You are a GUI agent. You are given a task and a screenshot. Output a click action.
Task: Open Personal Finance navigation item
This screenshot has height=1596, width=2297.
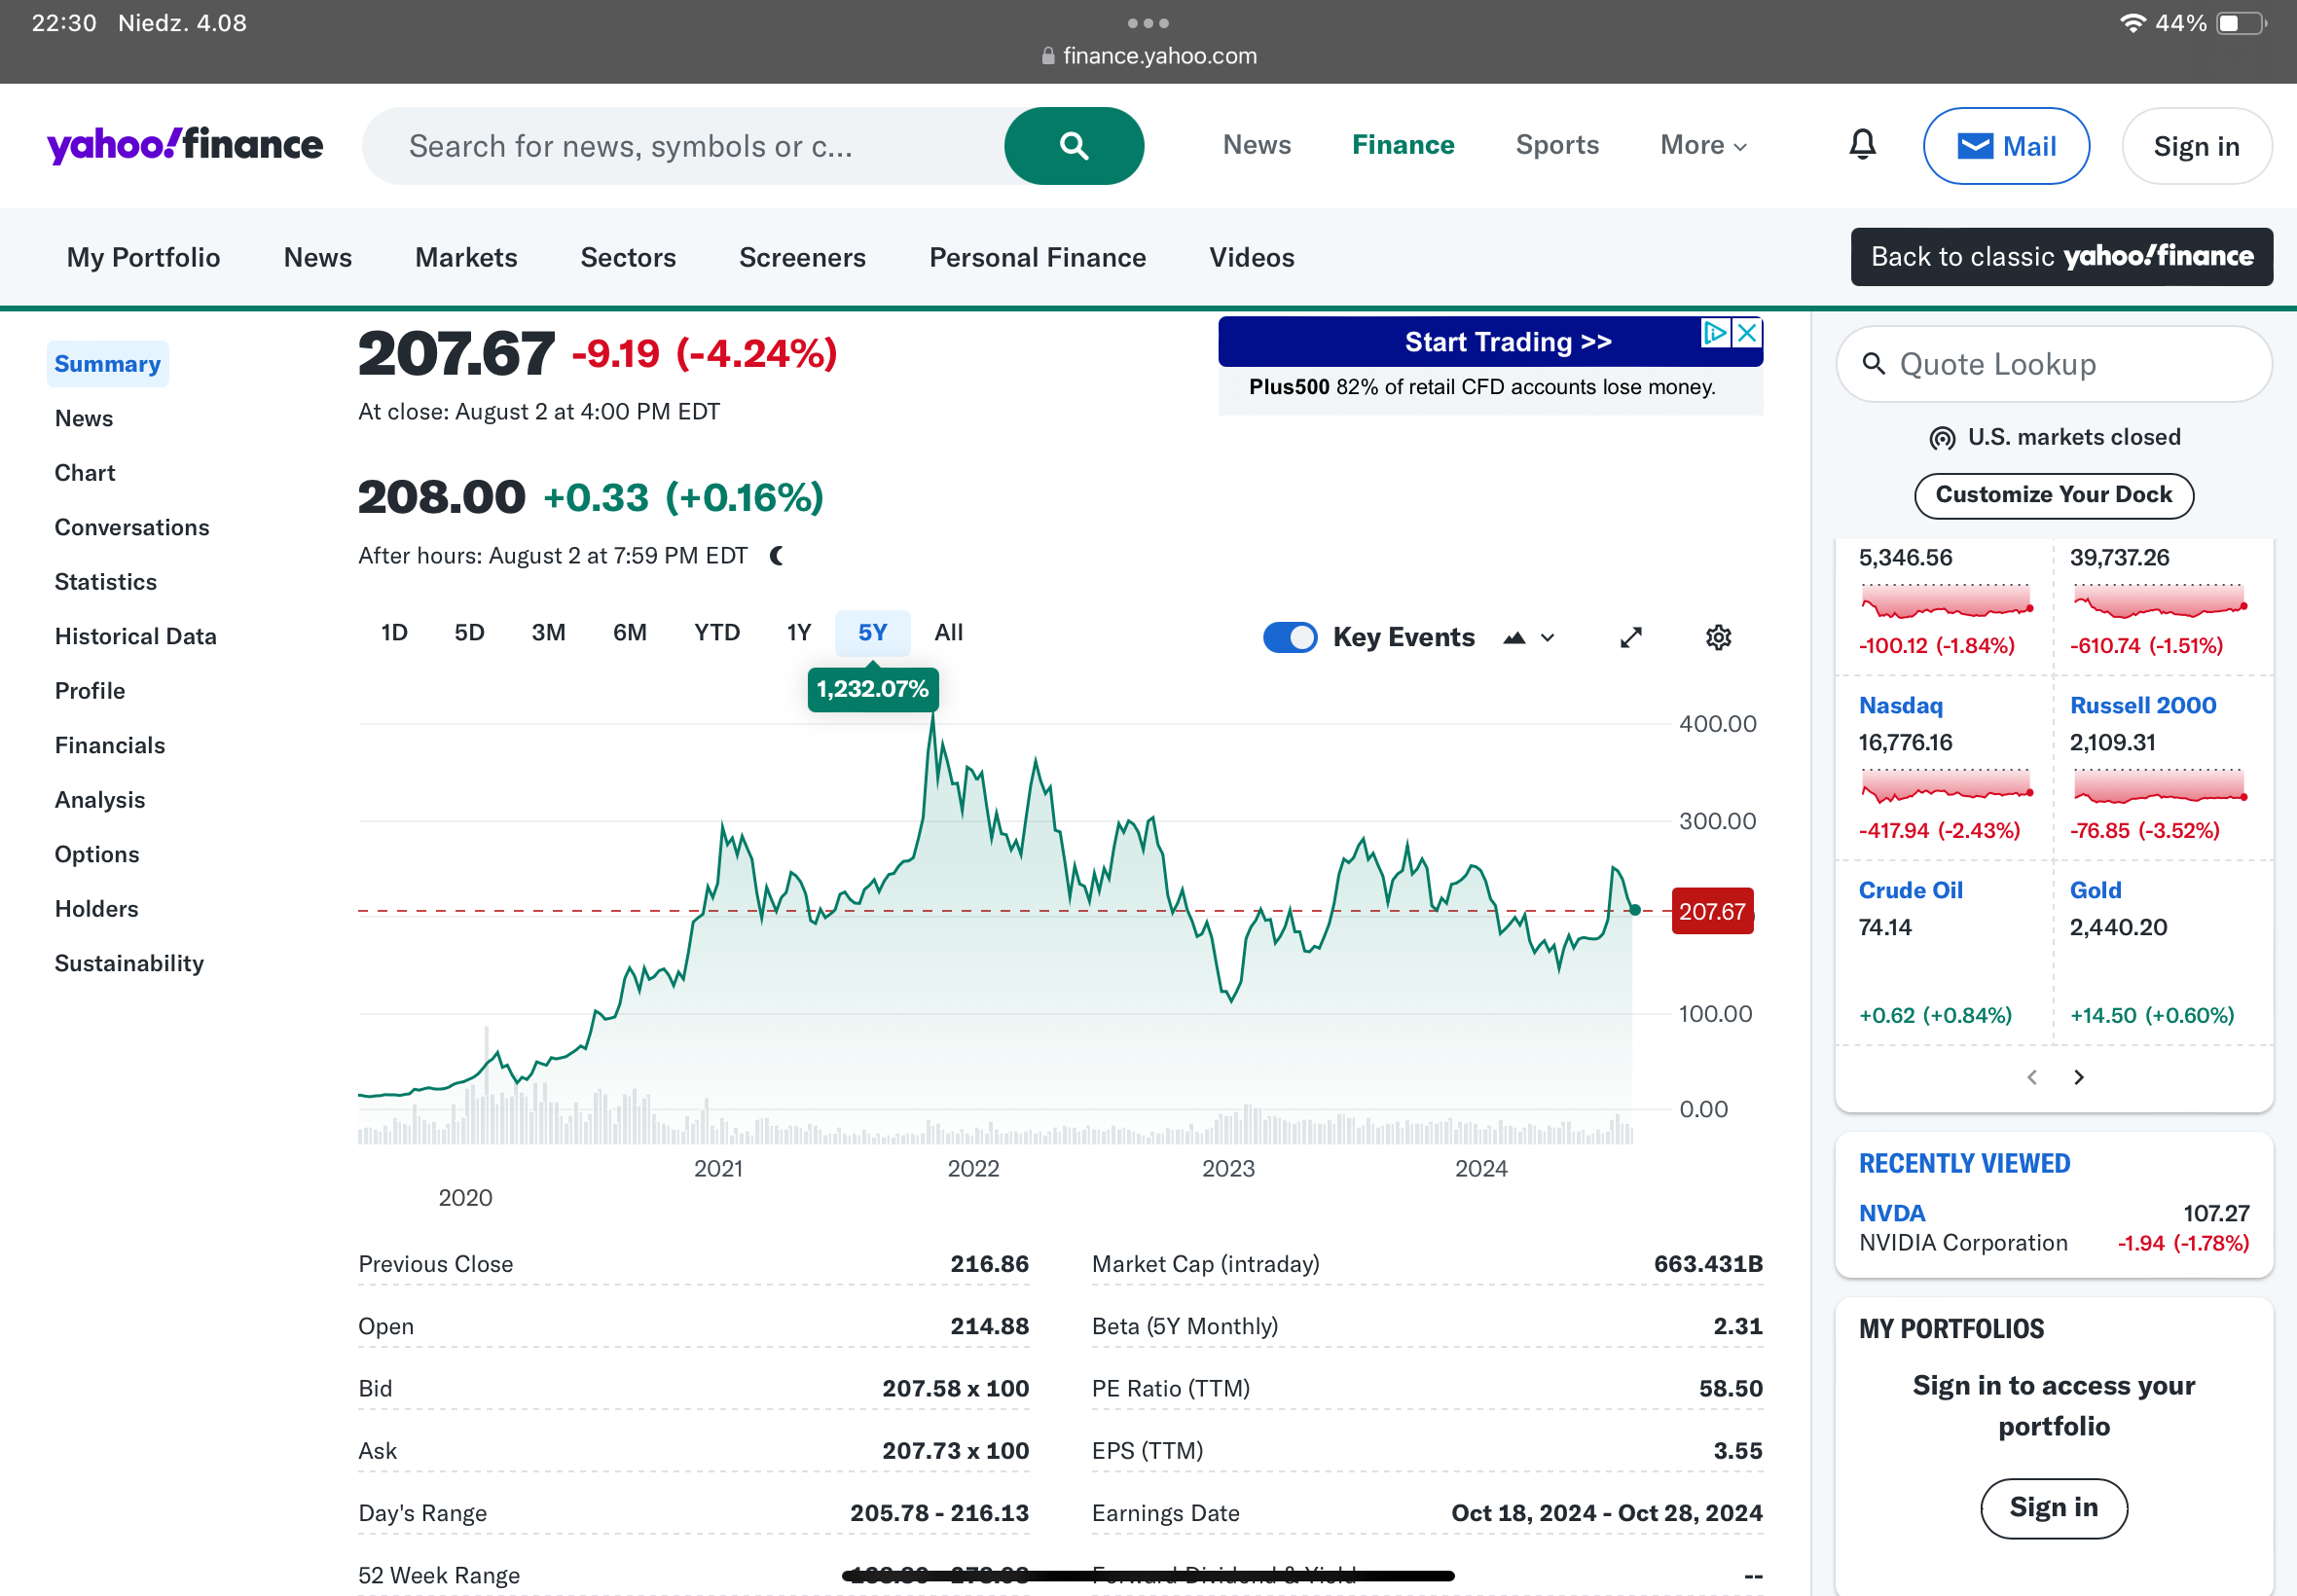[x=1037, y=257]
